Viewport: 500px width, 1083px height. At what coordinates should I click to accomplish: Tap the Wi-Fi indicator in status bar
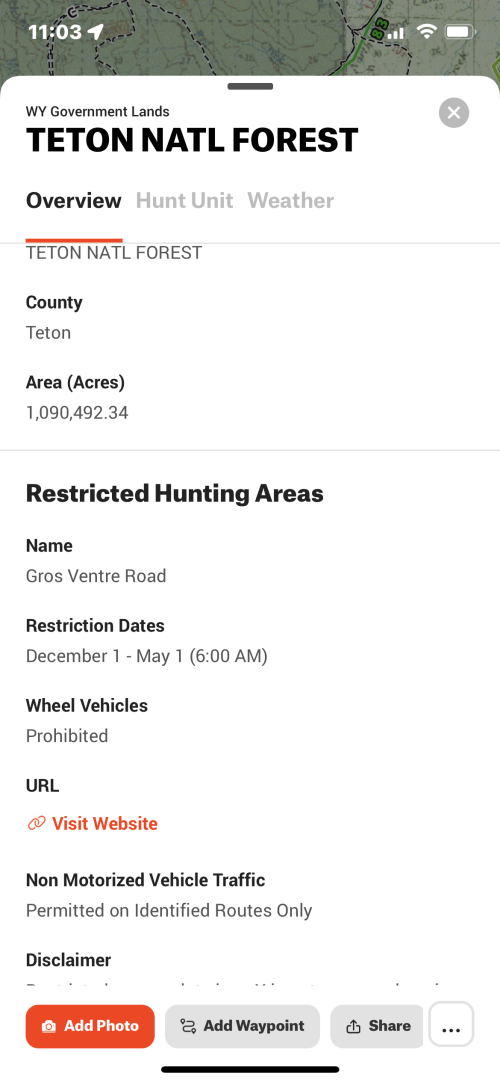(x=427, y=32)
